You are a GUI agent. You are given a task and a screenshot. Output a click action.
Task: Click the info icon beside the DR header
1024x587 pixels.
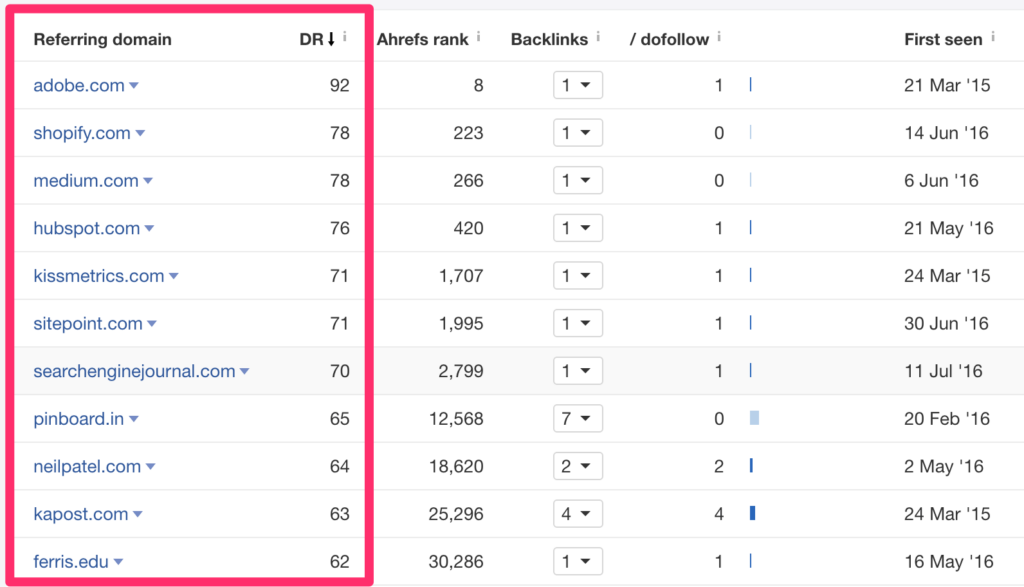pos(345,37)
